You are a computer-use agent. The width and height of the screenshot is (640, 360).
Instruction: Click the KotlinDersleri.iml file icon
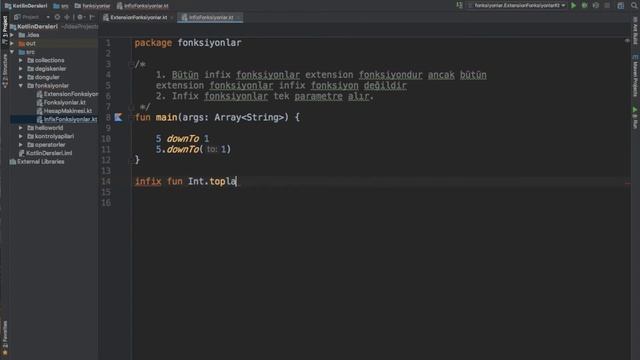(22, 153)
